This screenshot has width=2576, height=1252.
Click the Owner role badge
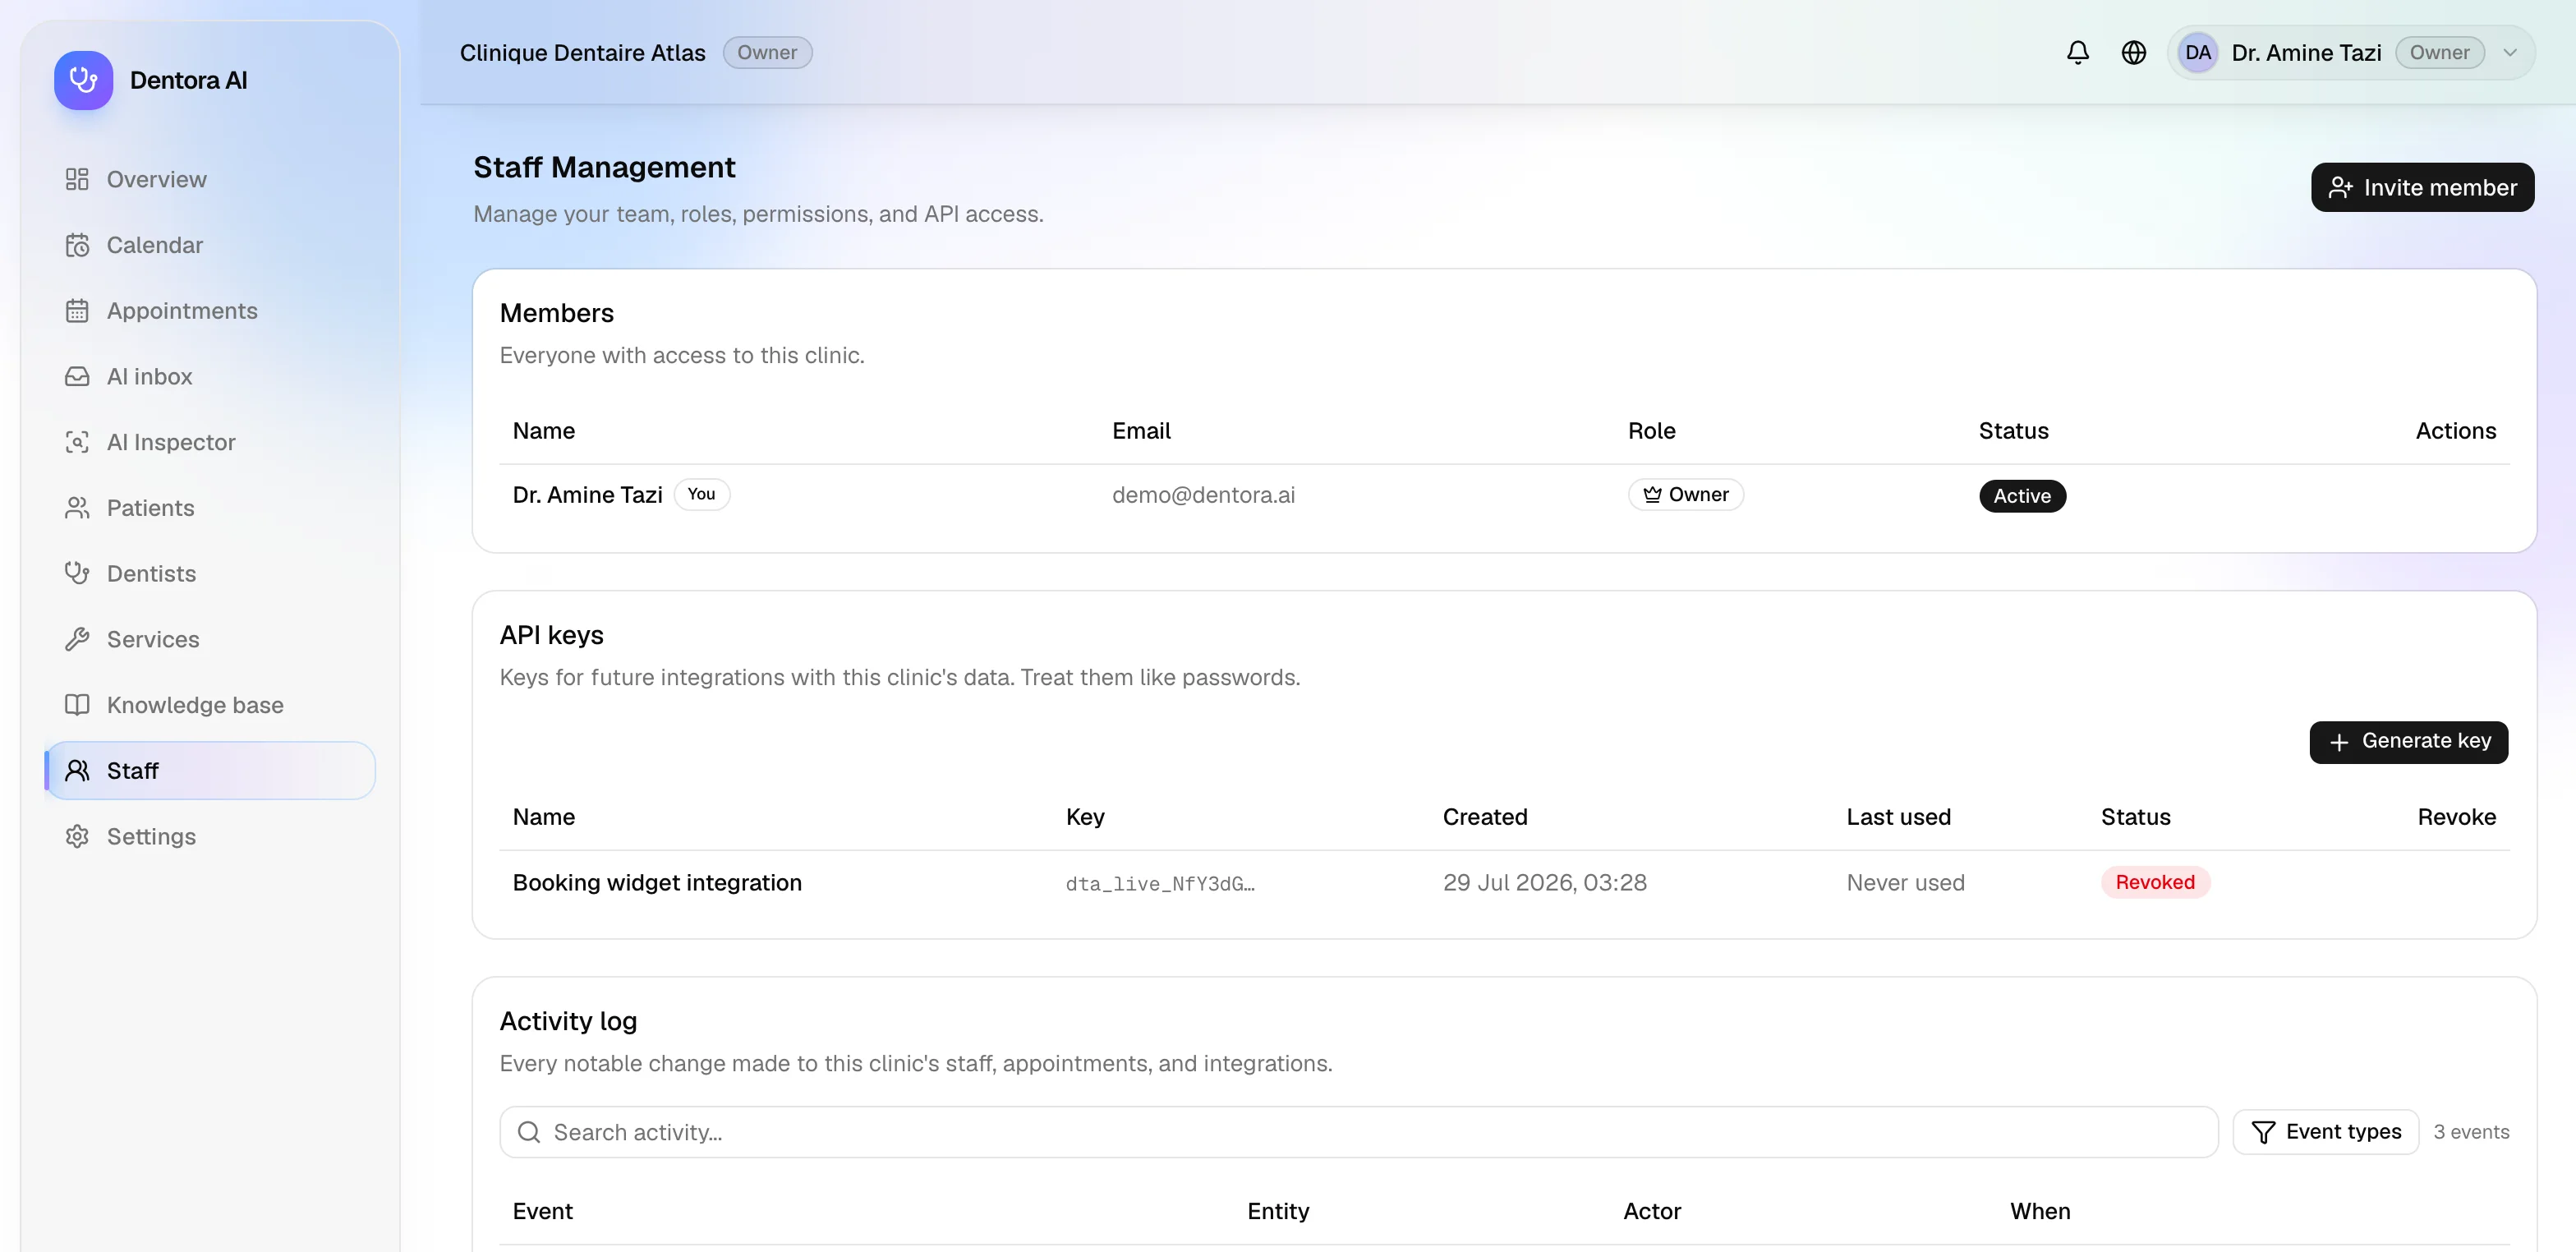tap(1685, 495)
